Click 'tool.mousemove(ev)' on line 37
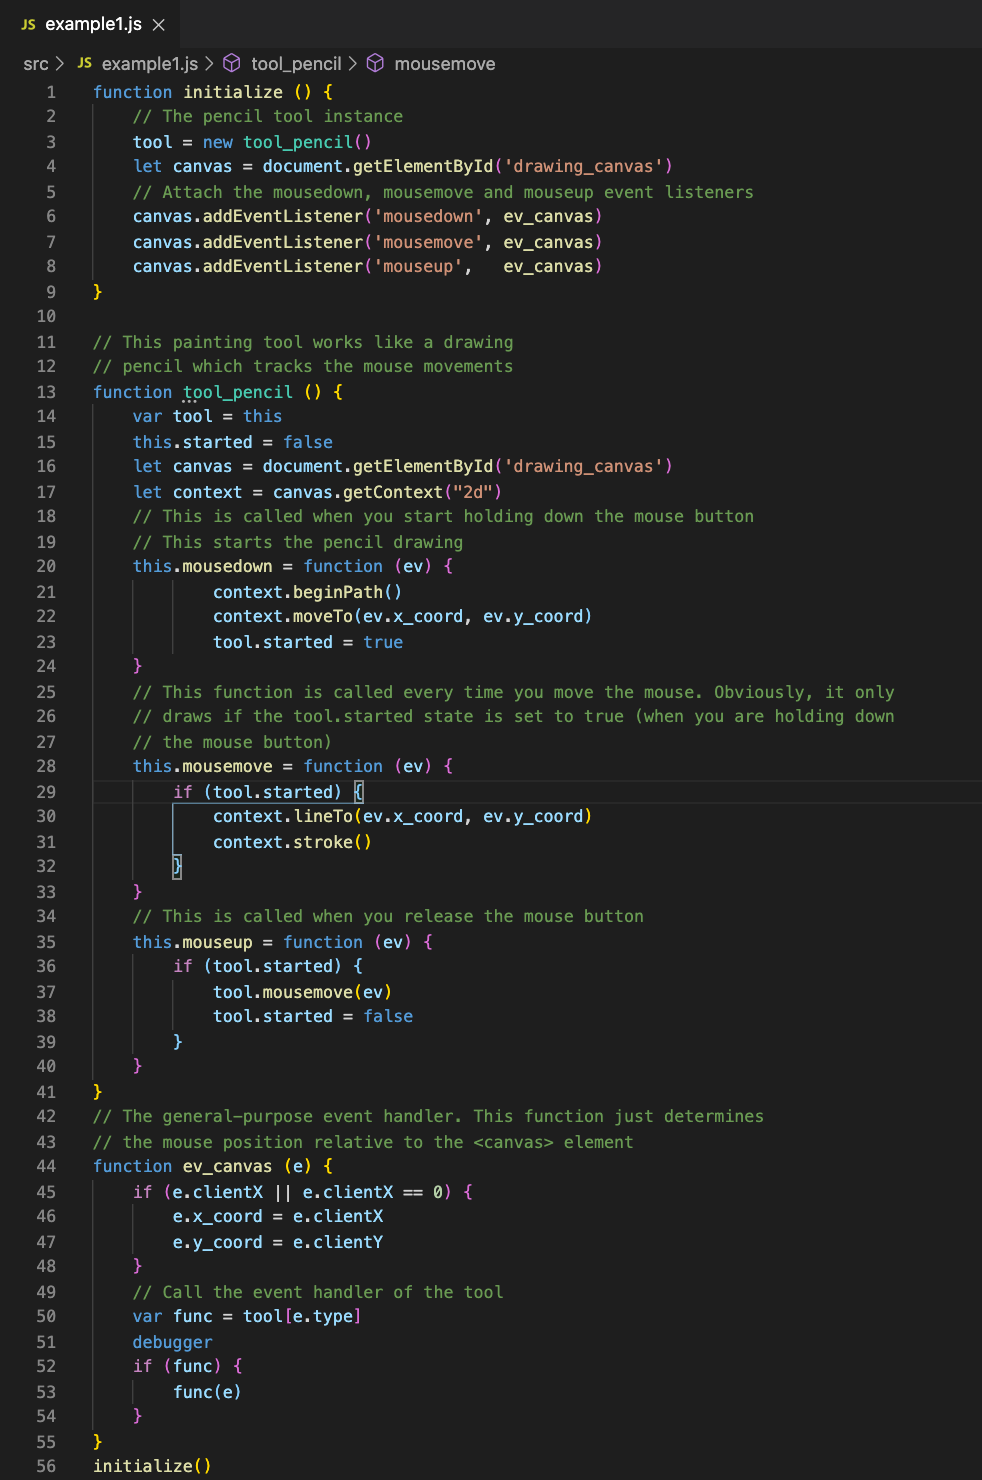 [303, 992]
